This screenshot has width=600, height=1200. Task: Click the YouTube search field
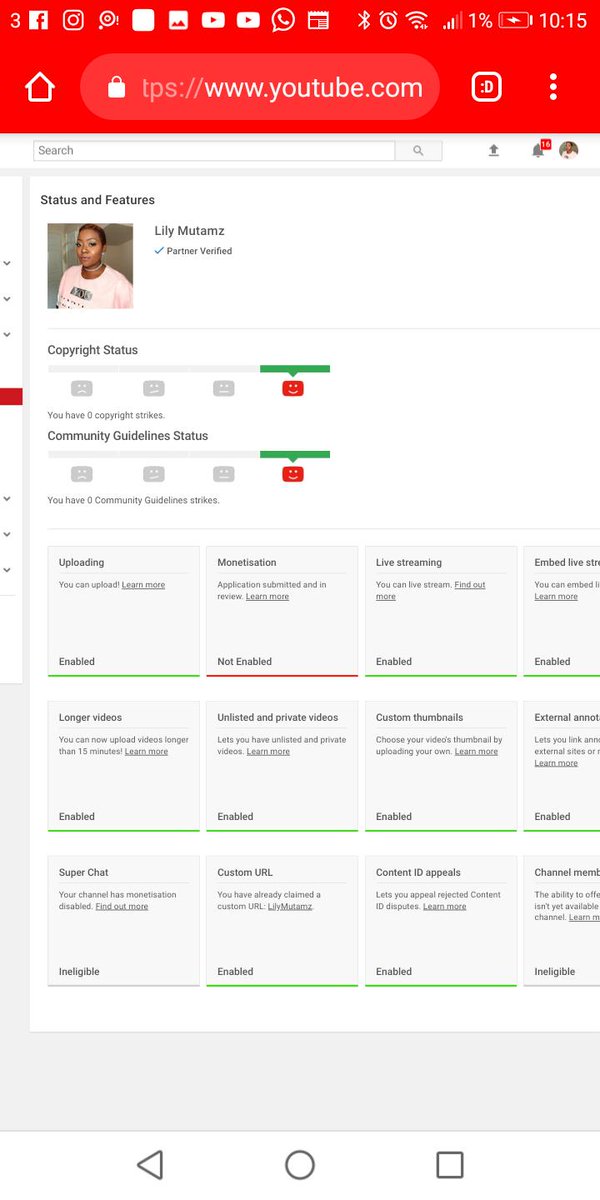tap(214, 150)
